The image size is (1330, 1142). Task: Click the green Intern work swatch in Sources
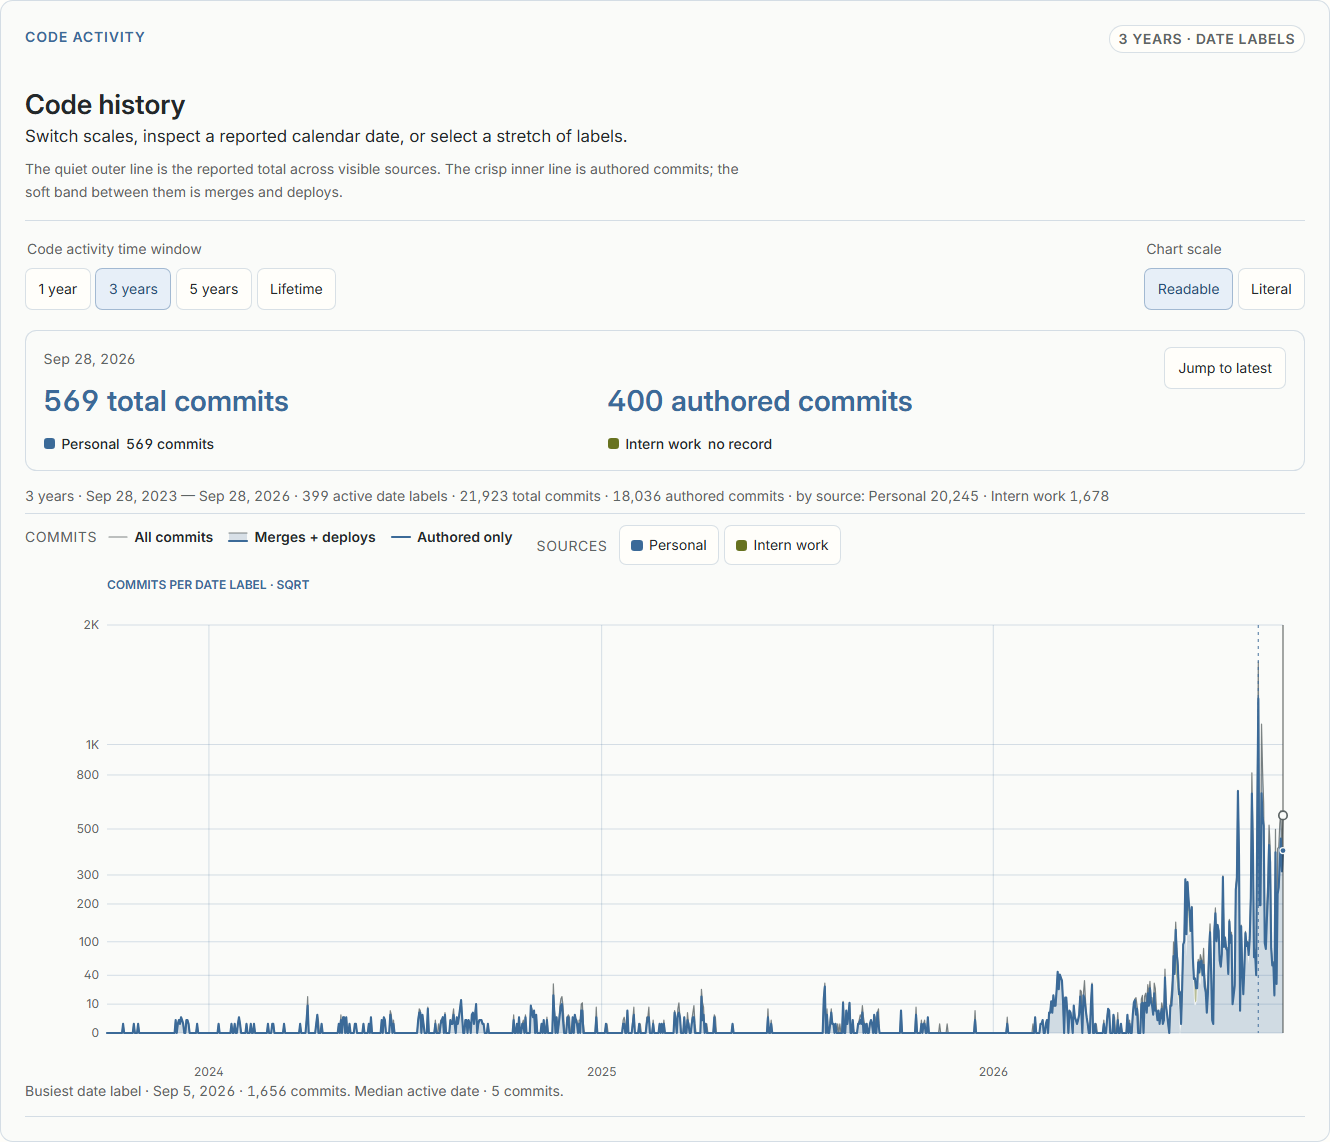point(742,546)
